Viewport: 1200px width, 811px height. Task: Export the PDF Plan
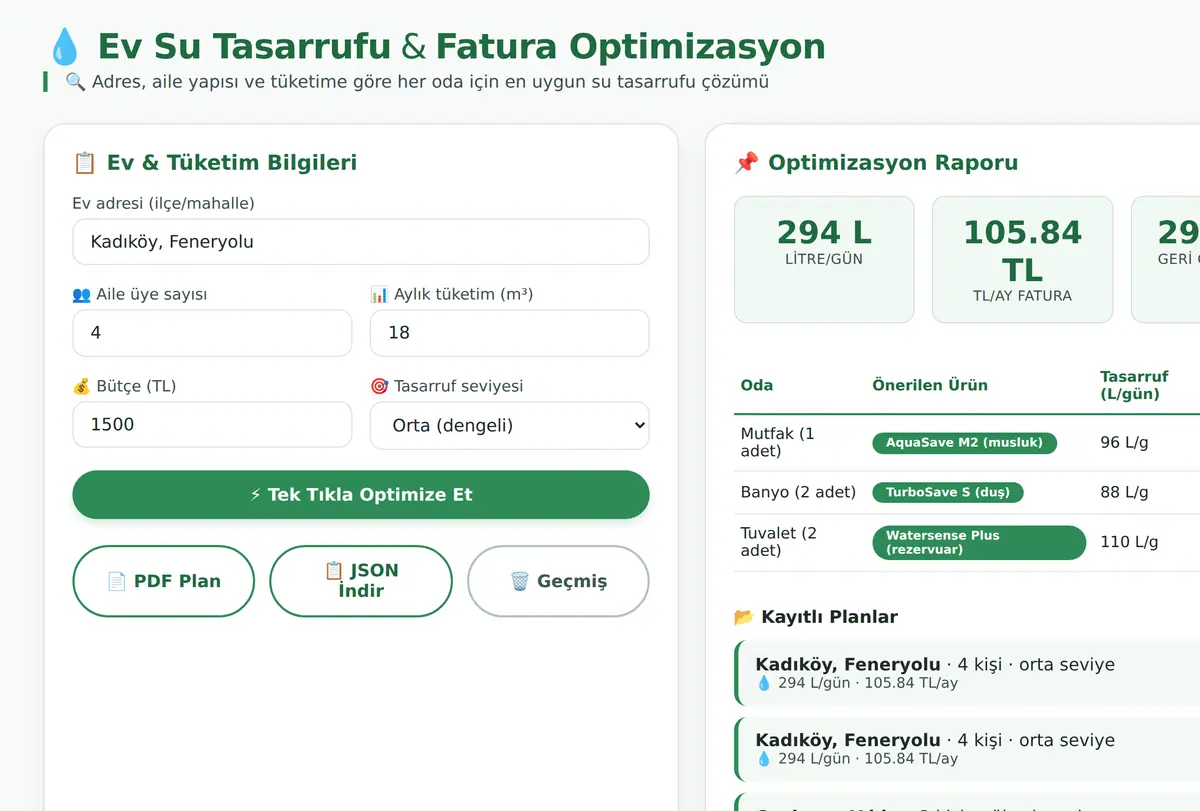[164, 581]
